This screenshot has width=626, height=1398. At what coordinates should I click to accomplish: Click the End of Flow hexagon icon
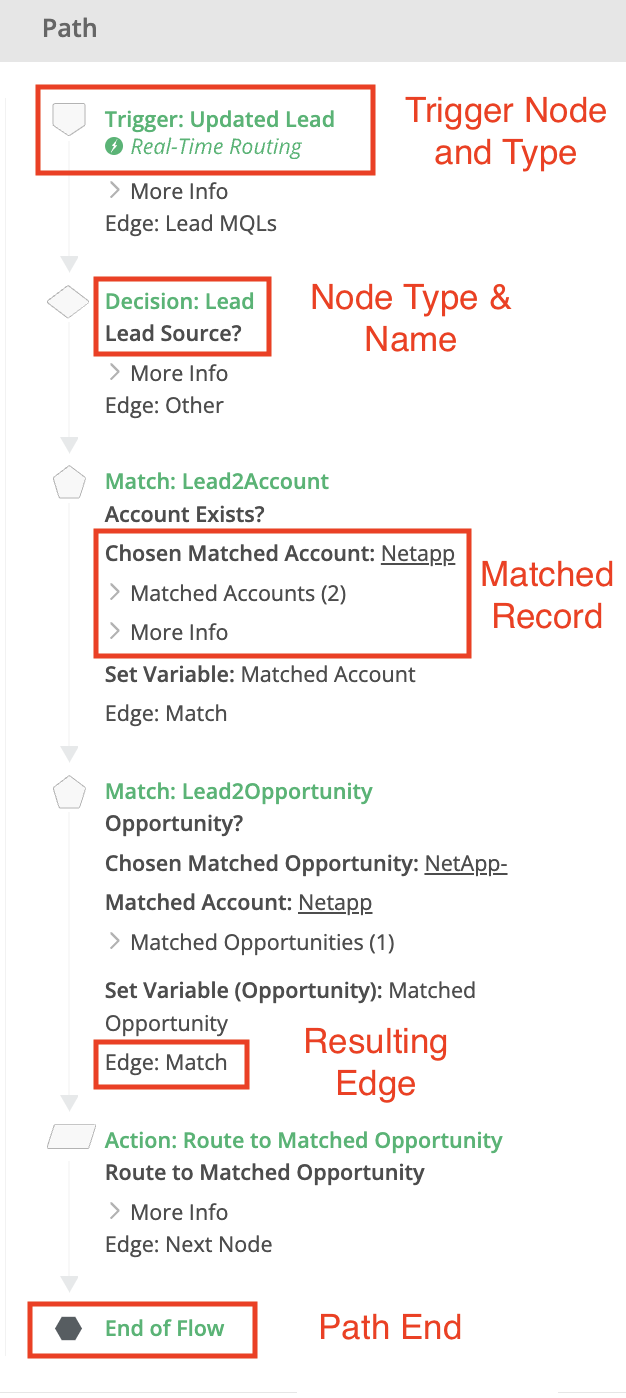click(68, 1329)
